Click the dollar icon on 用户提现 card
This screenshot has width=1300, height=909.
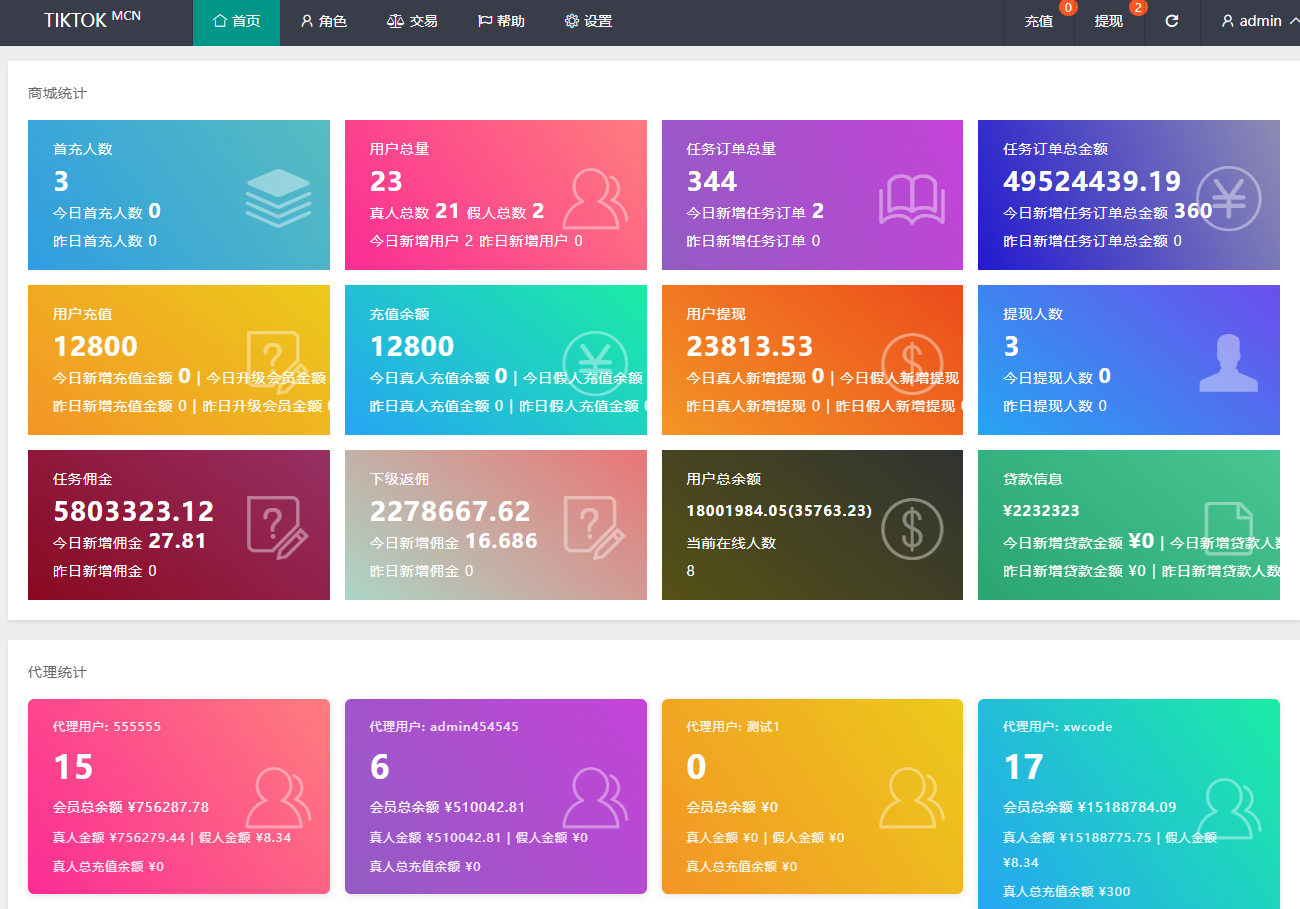[x=912, y=363]
